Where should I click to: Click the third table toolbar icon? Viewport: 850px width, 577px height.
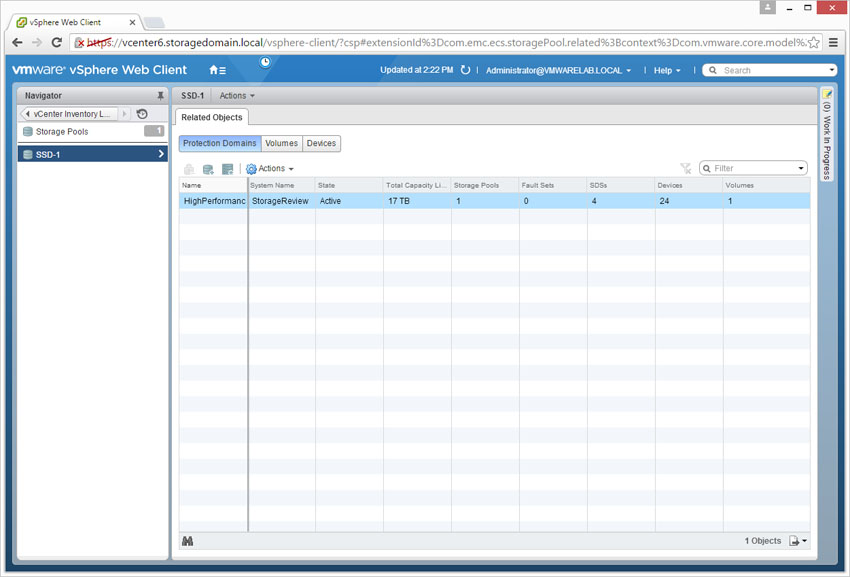click(x=228, y=169)
